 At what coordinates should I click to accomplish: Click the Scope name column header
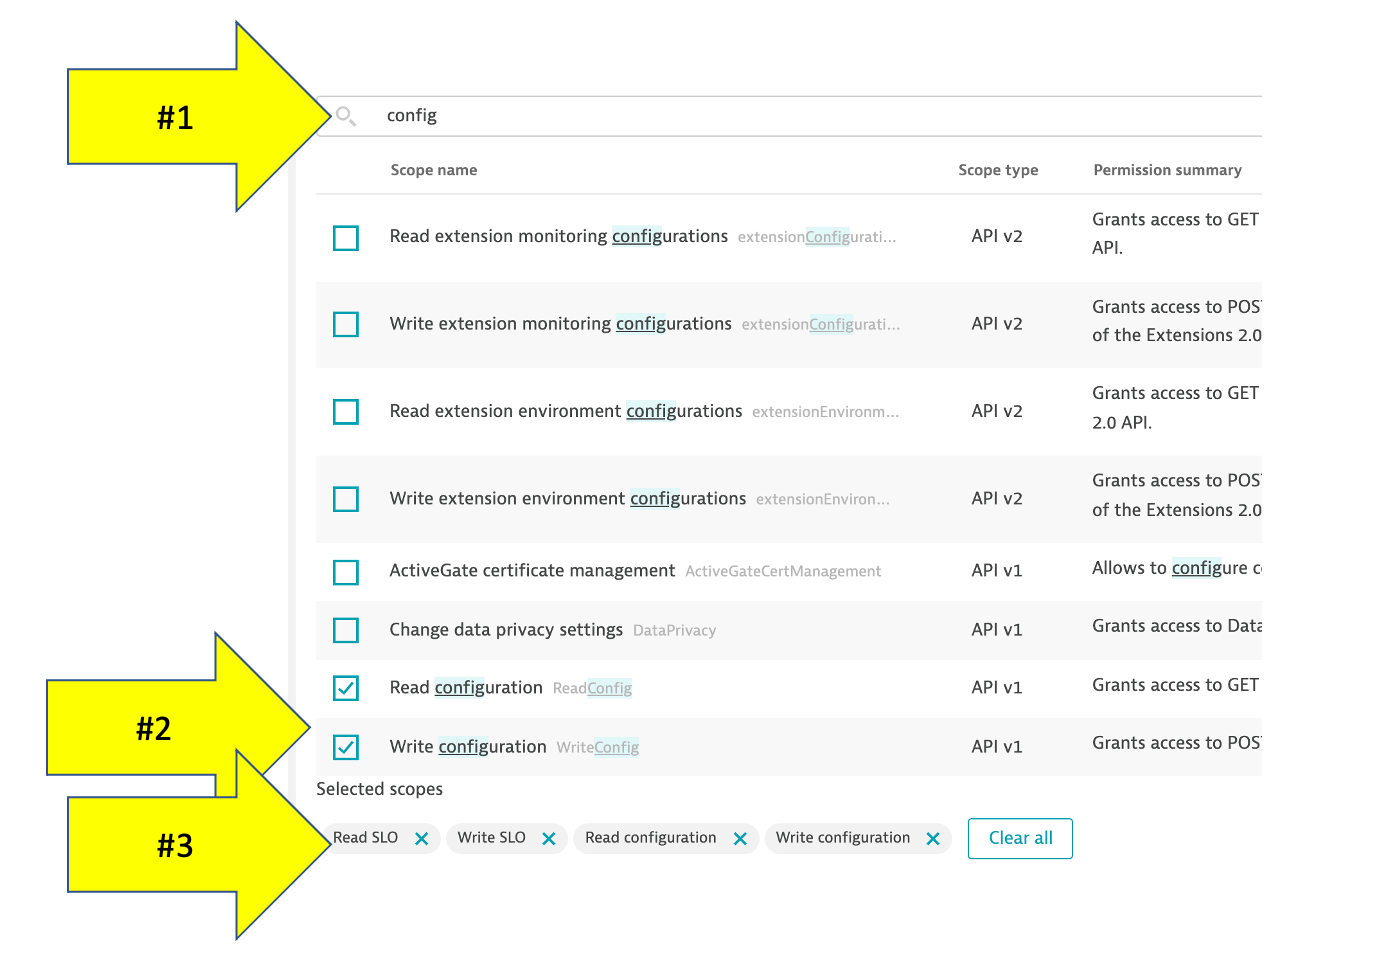pos(434,170)
